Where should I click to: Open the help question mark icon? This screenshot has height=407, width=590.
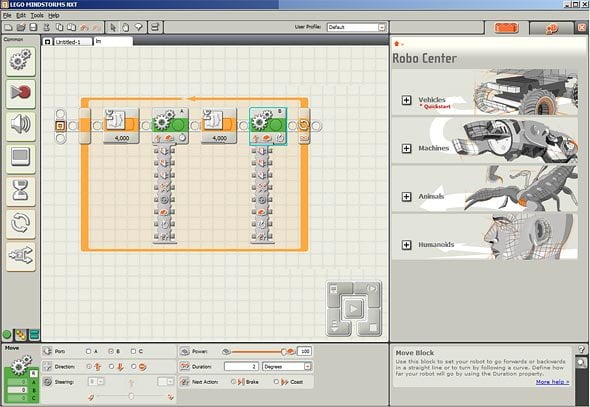(581, 349)
